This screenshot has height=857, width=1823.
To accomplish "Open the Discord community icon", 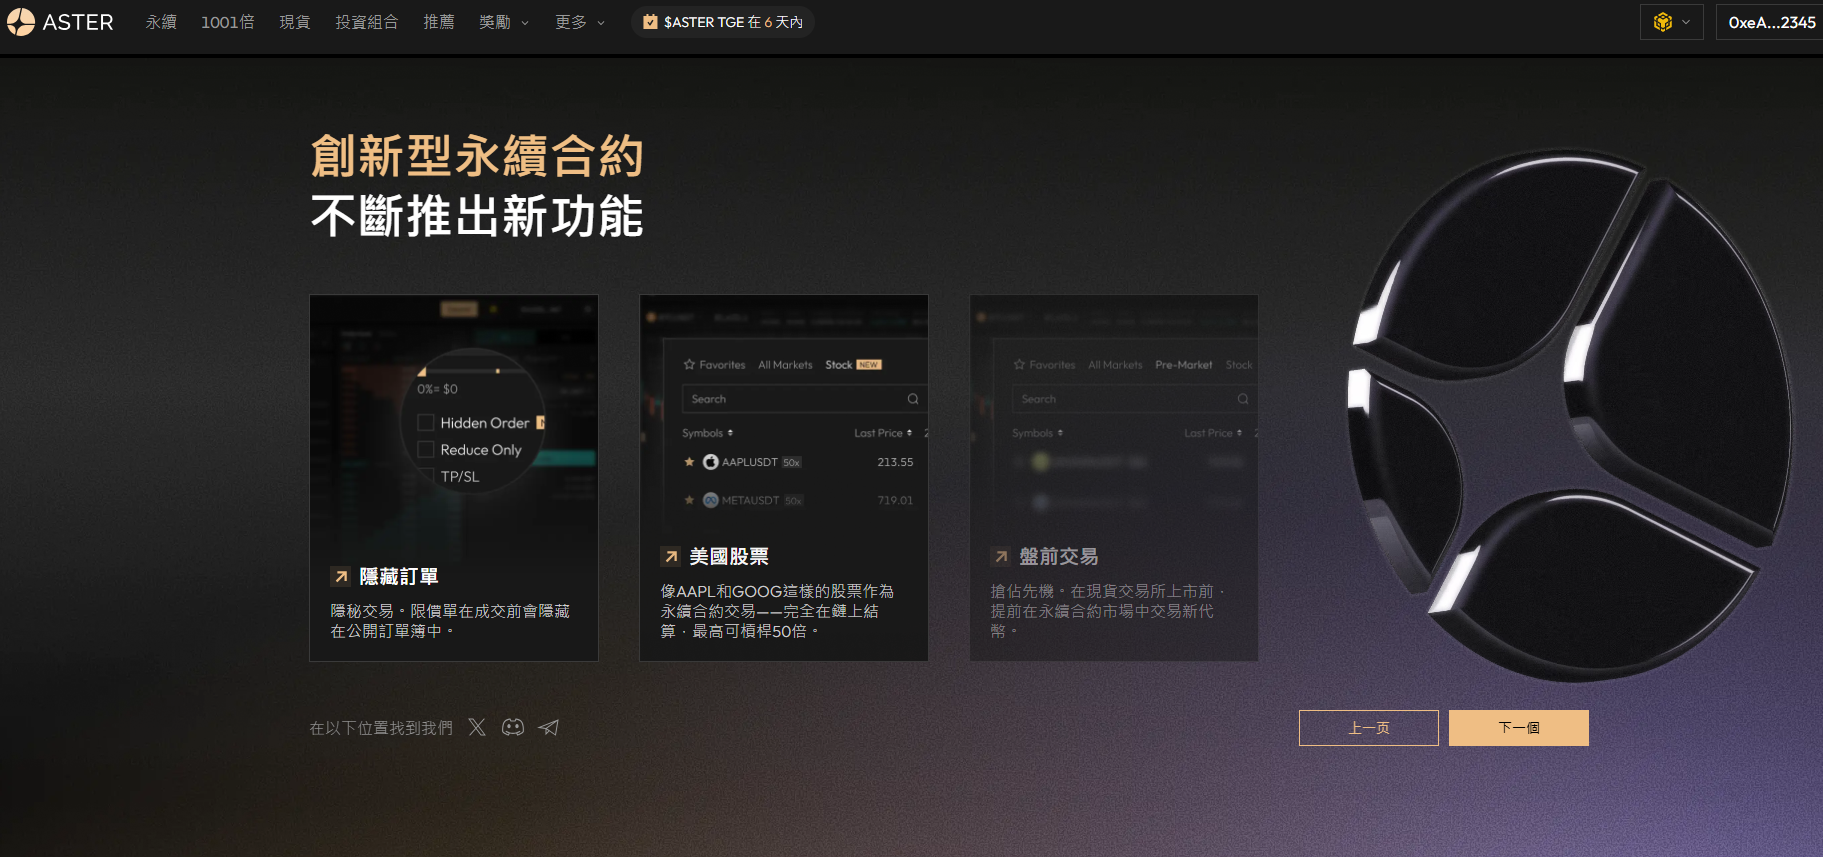I will (513, 727).
